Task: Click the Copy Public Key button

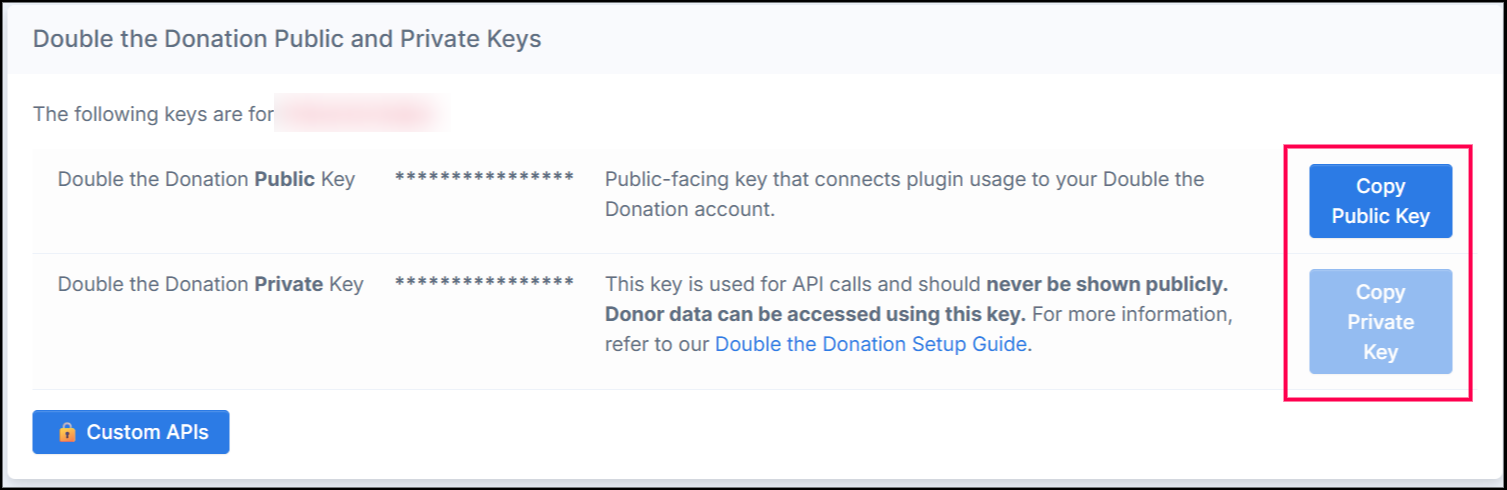Action: [x=1380, y=201]
